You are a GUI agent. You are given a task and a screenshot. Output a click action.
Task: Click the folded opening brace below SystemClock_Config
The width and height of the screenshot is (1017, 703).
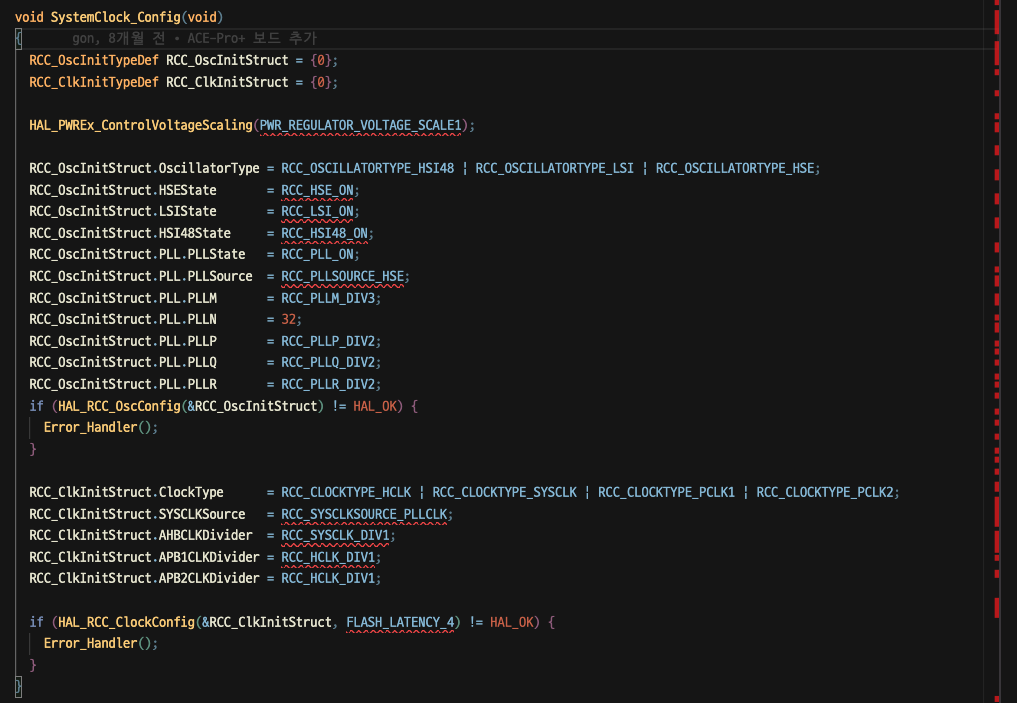point(18,38)
